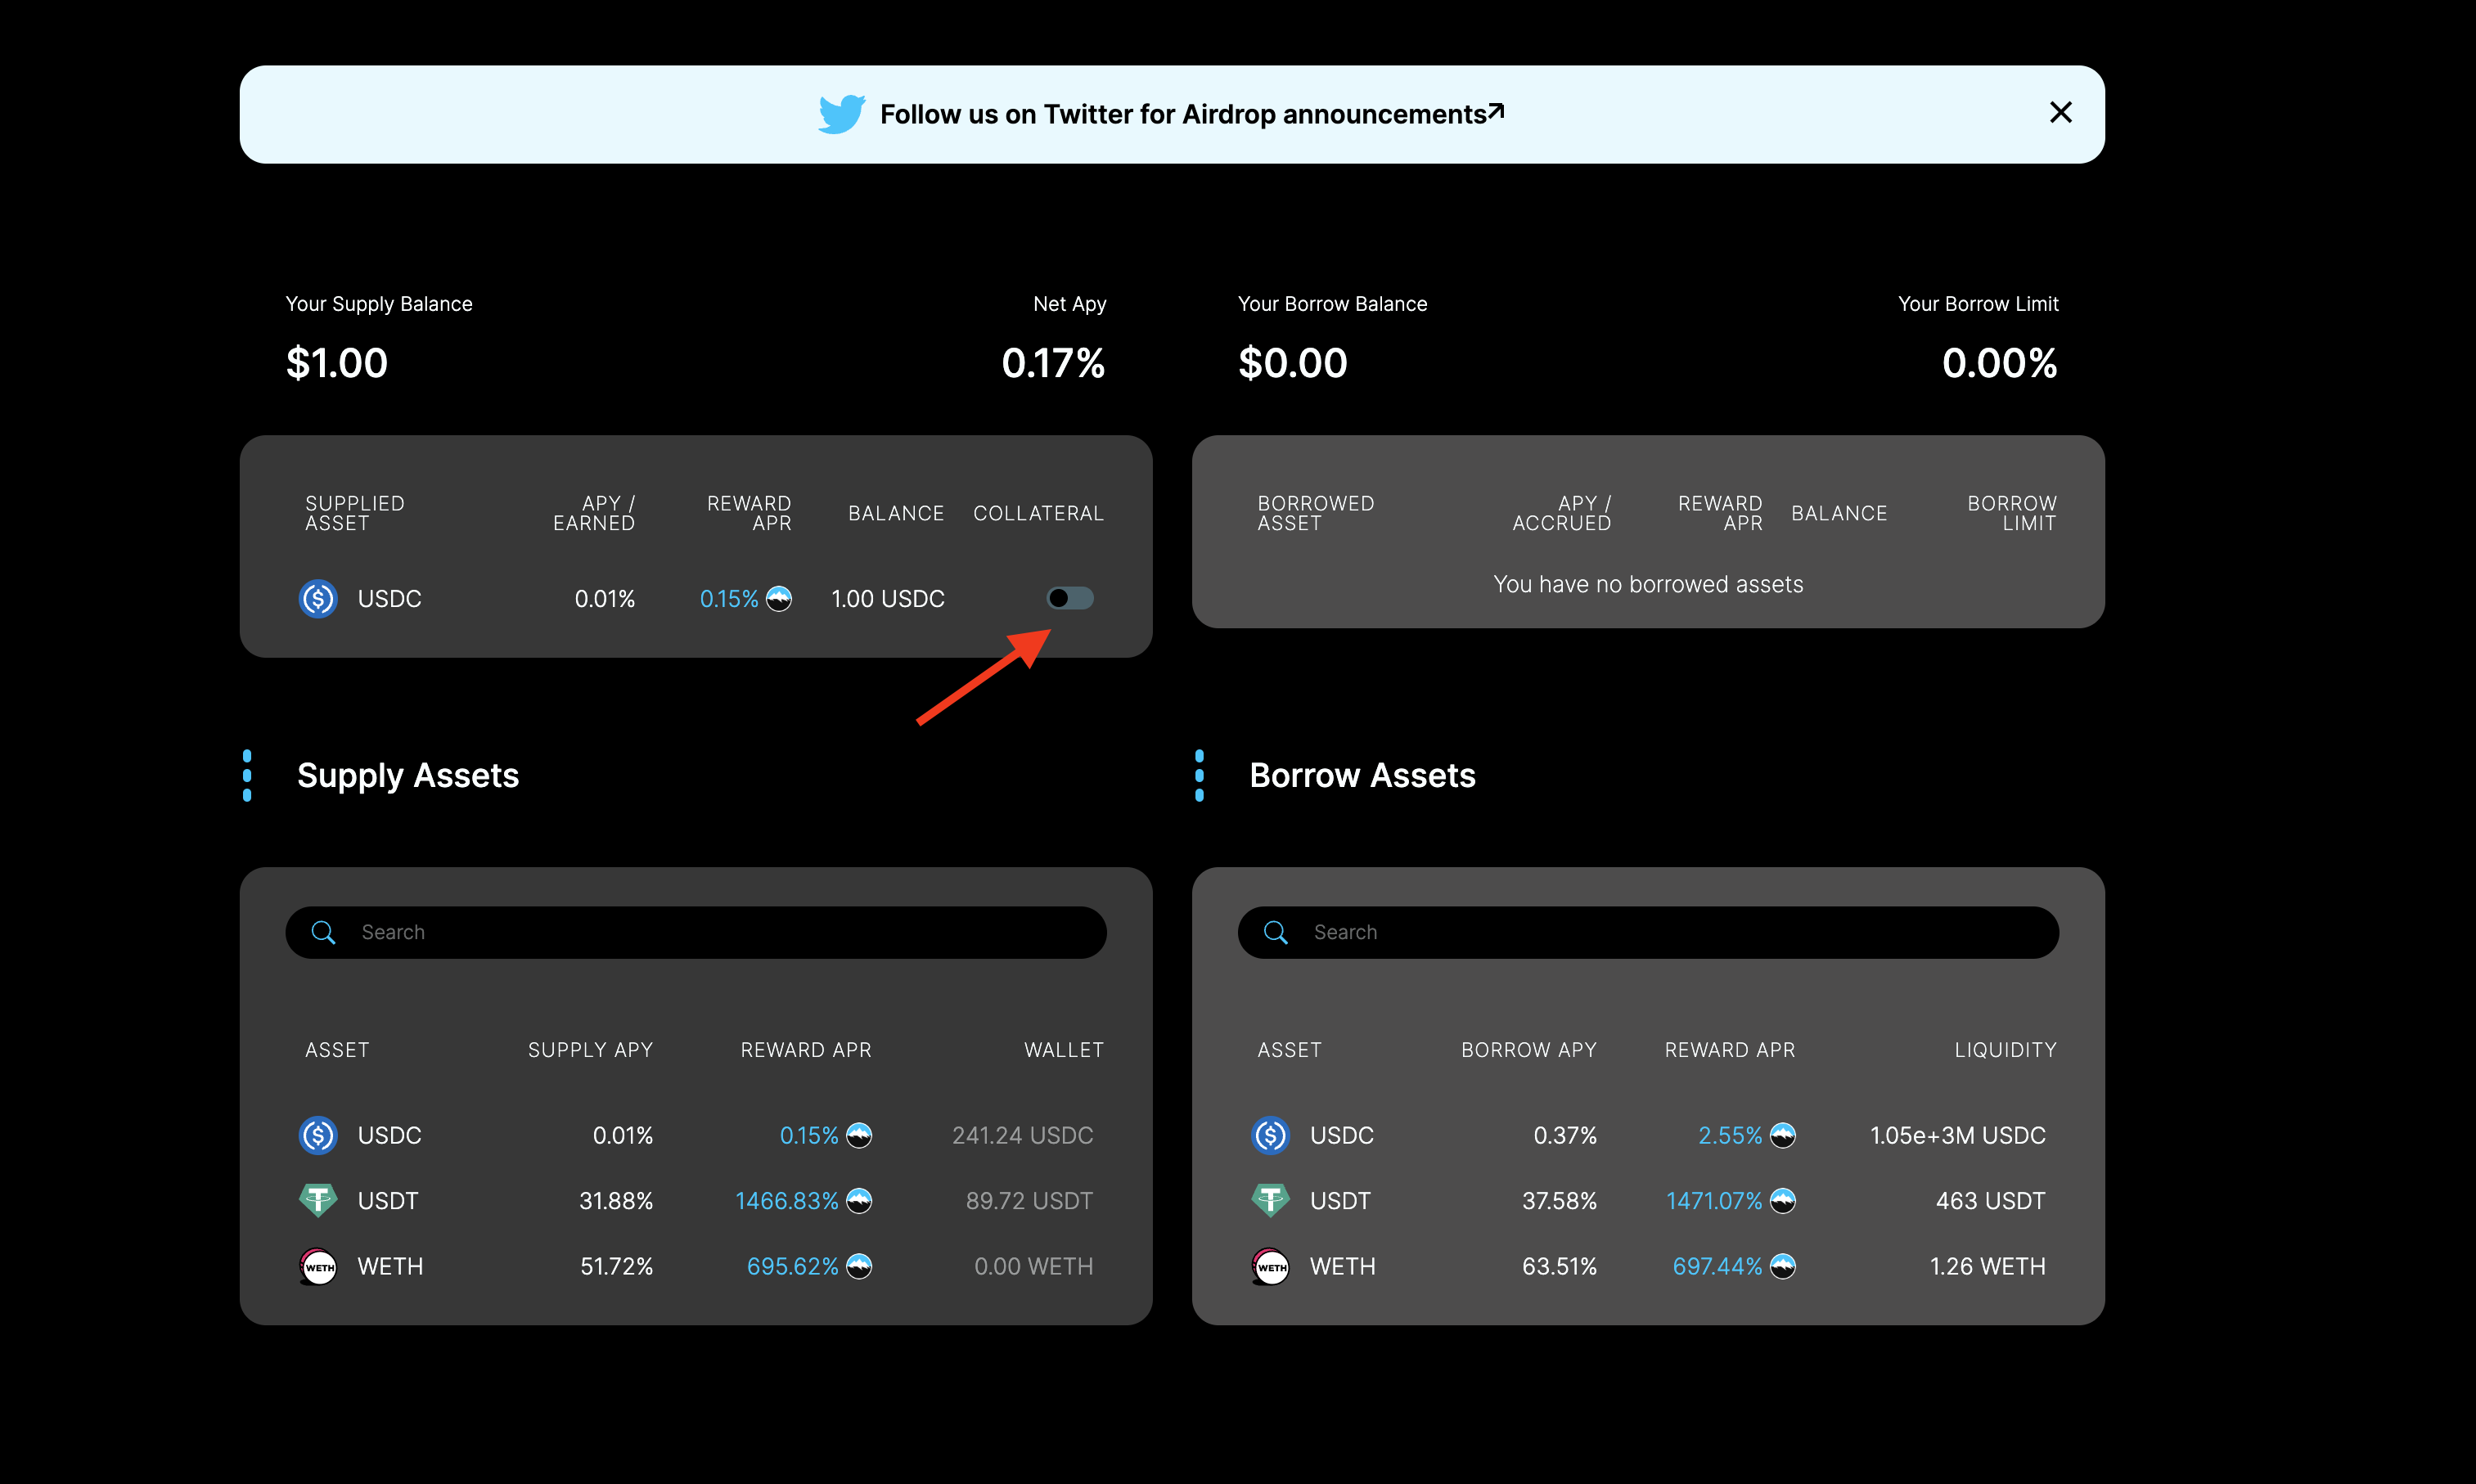The height and width of the screenshot is (1484, 2476).
Task: Click 2.55% reward APR for borrowing USDC
Action: [x=1729, y=1135]
